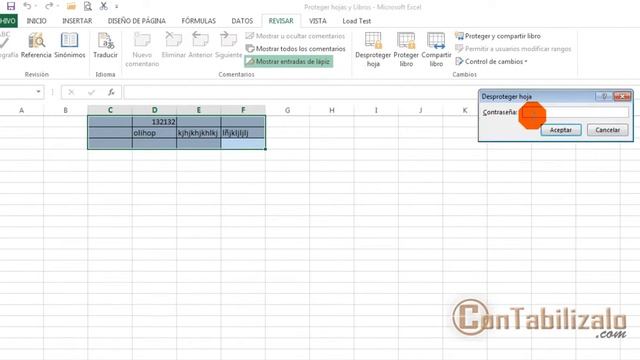Switch to the DATOS tab
The image size is (640, 360).
click(x=242, y=21)
